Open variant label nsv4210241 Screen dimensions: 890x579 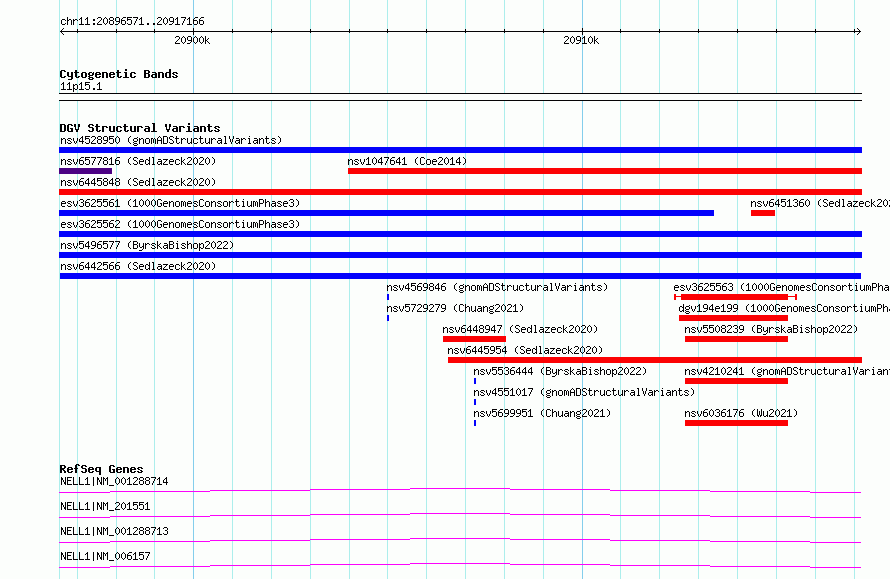787,371
